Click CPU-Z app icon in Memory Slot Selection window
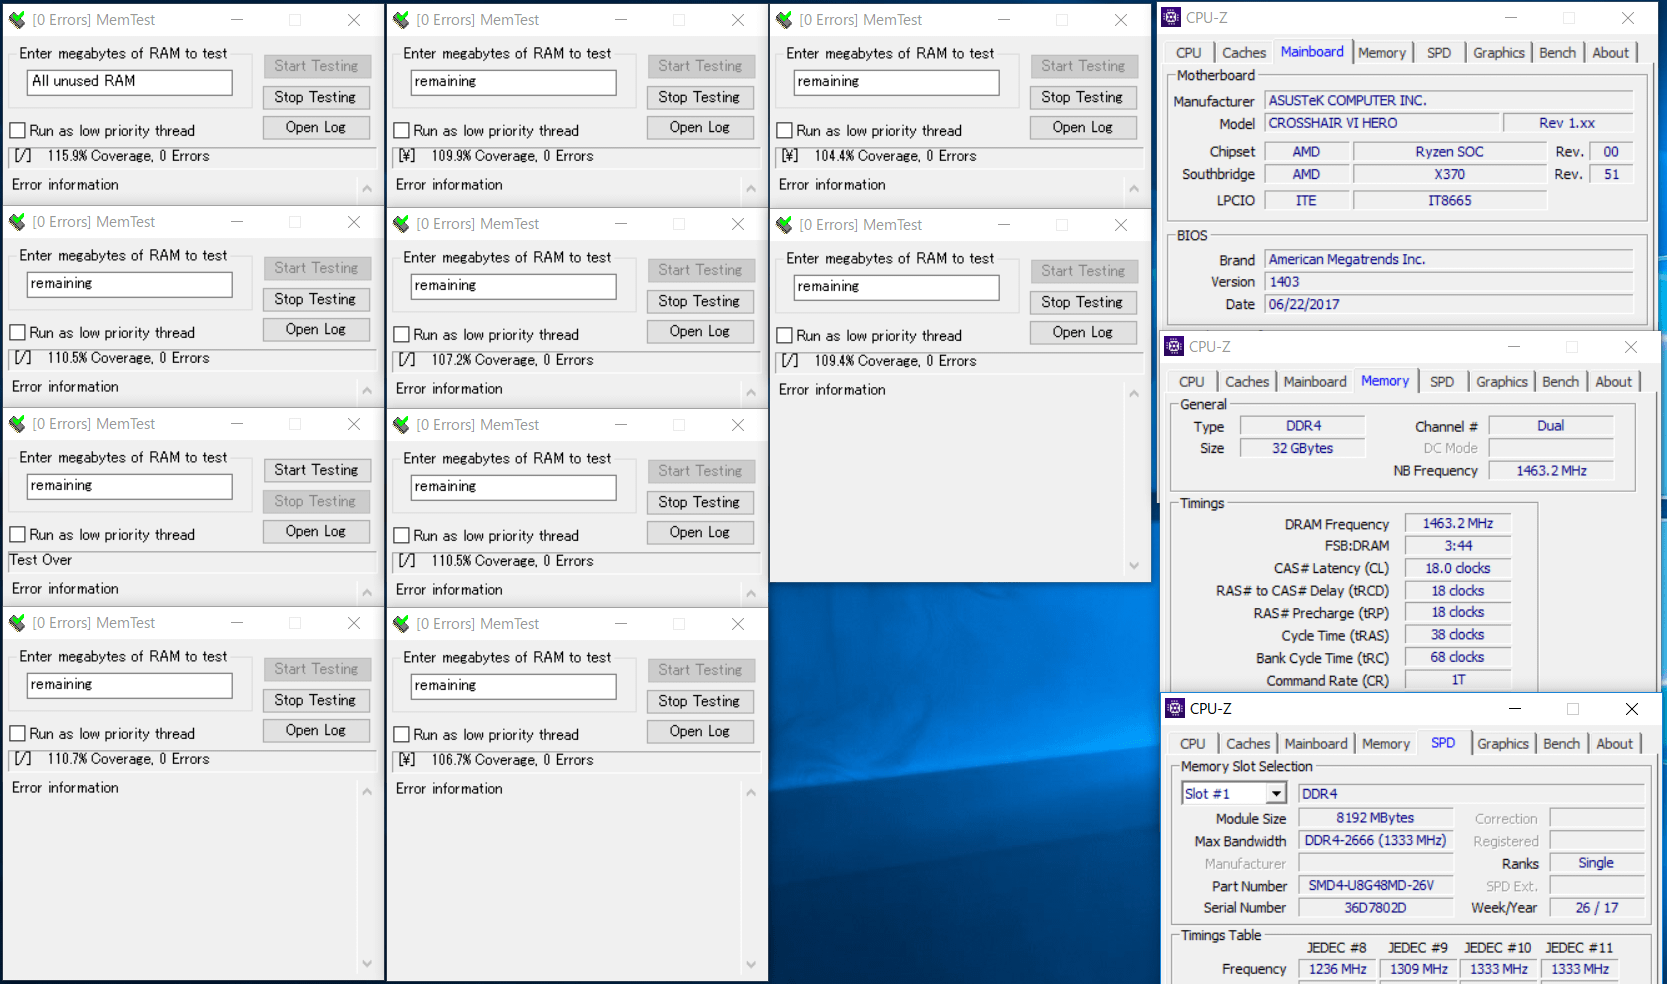The width and height of the screenshot is (1667, 984). tap(1175, 709)
